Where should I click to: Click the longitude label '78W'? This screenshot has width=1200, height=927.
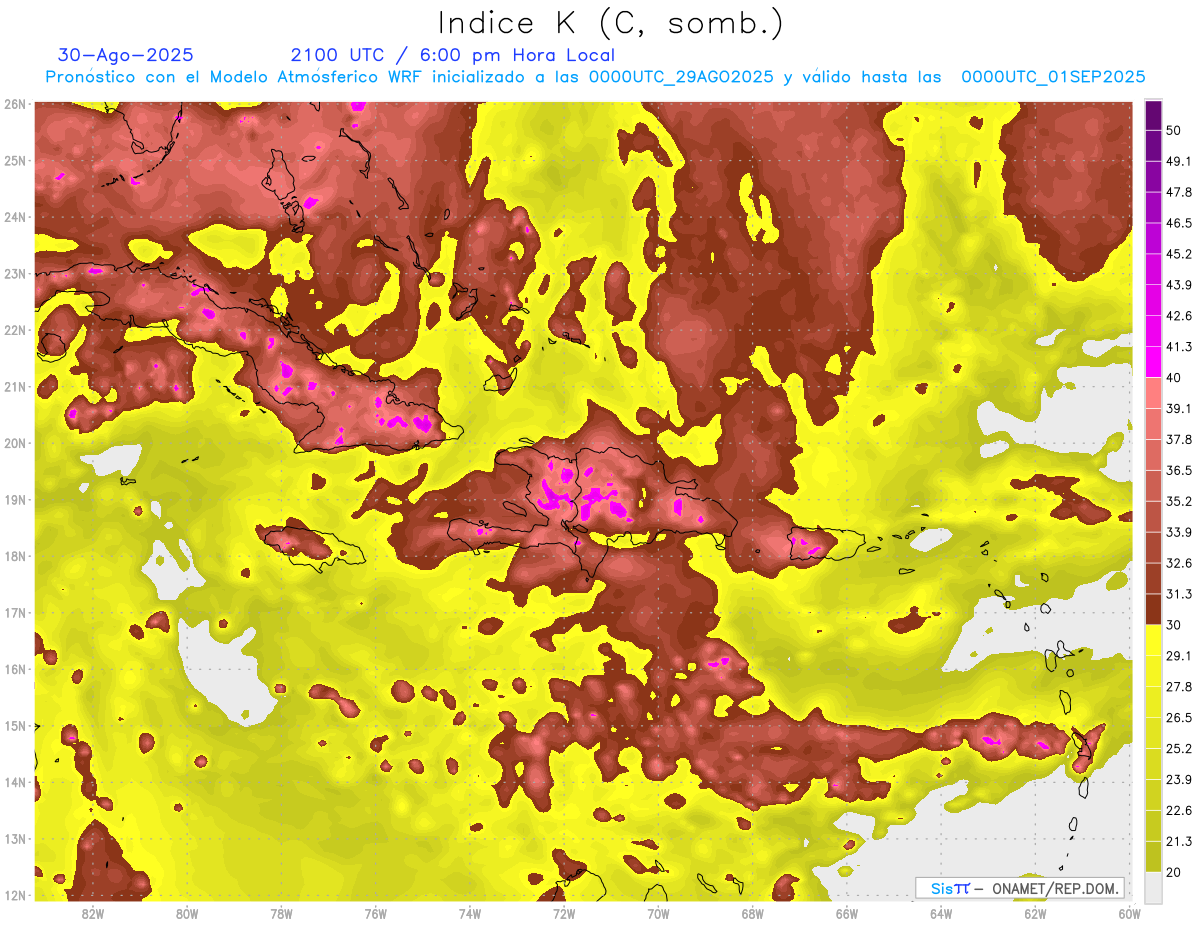click(x=281, y=913)
